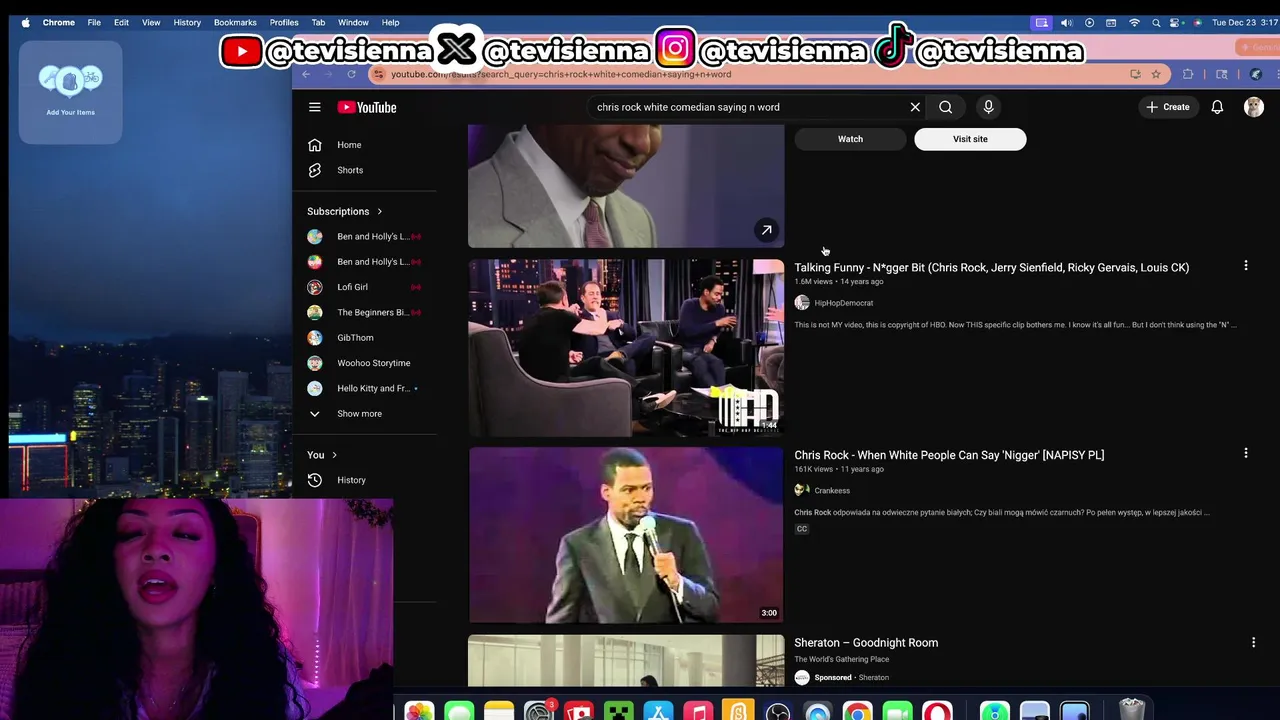The image size is (1280, 720).
Task: Open Talking Funny video title link
Action: point(991,268)
